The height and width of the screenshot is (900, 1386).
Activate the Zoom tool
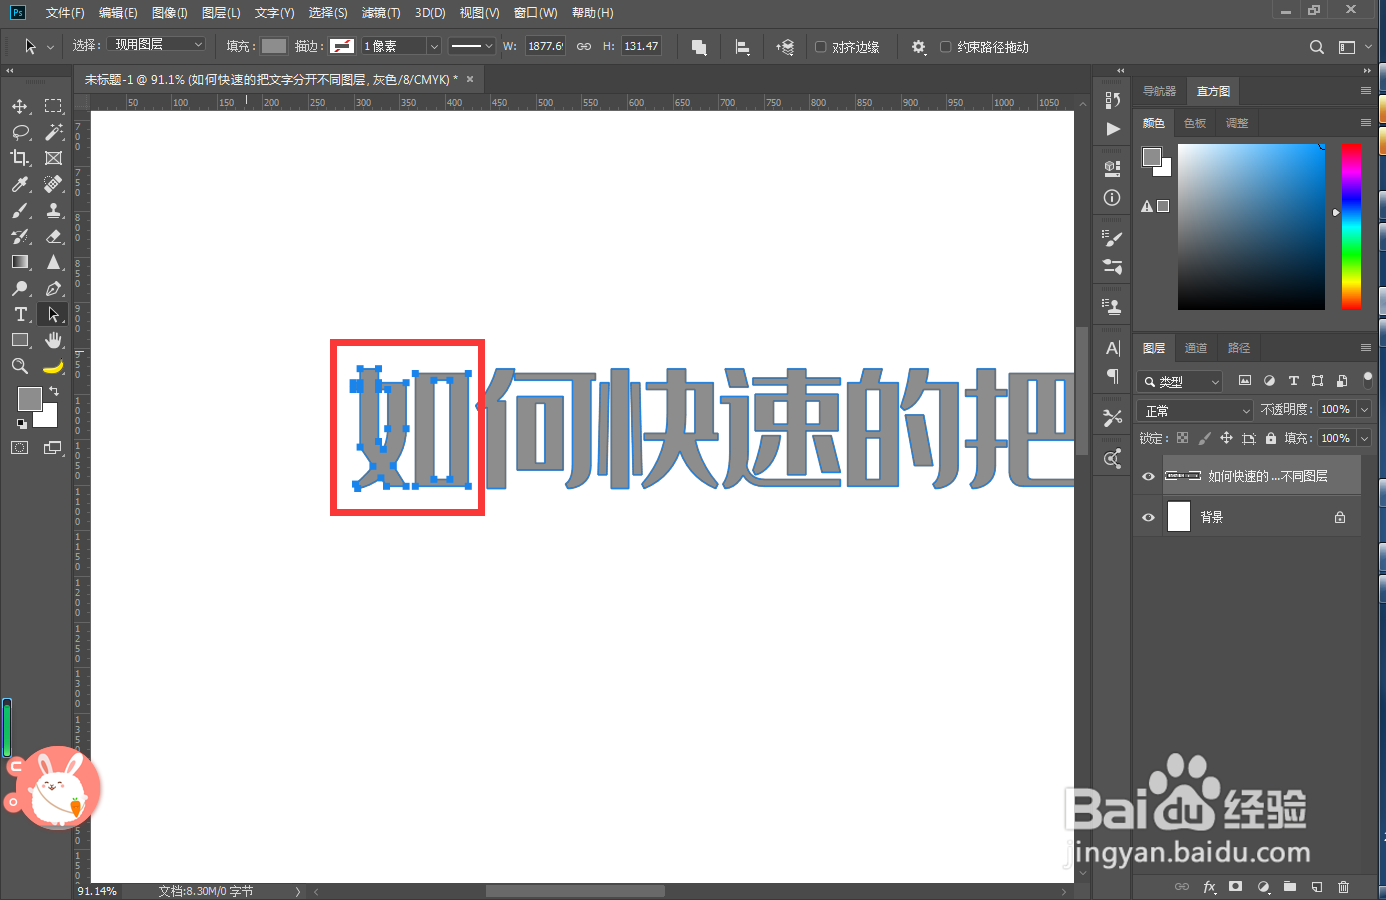click(20, 365)
